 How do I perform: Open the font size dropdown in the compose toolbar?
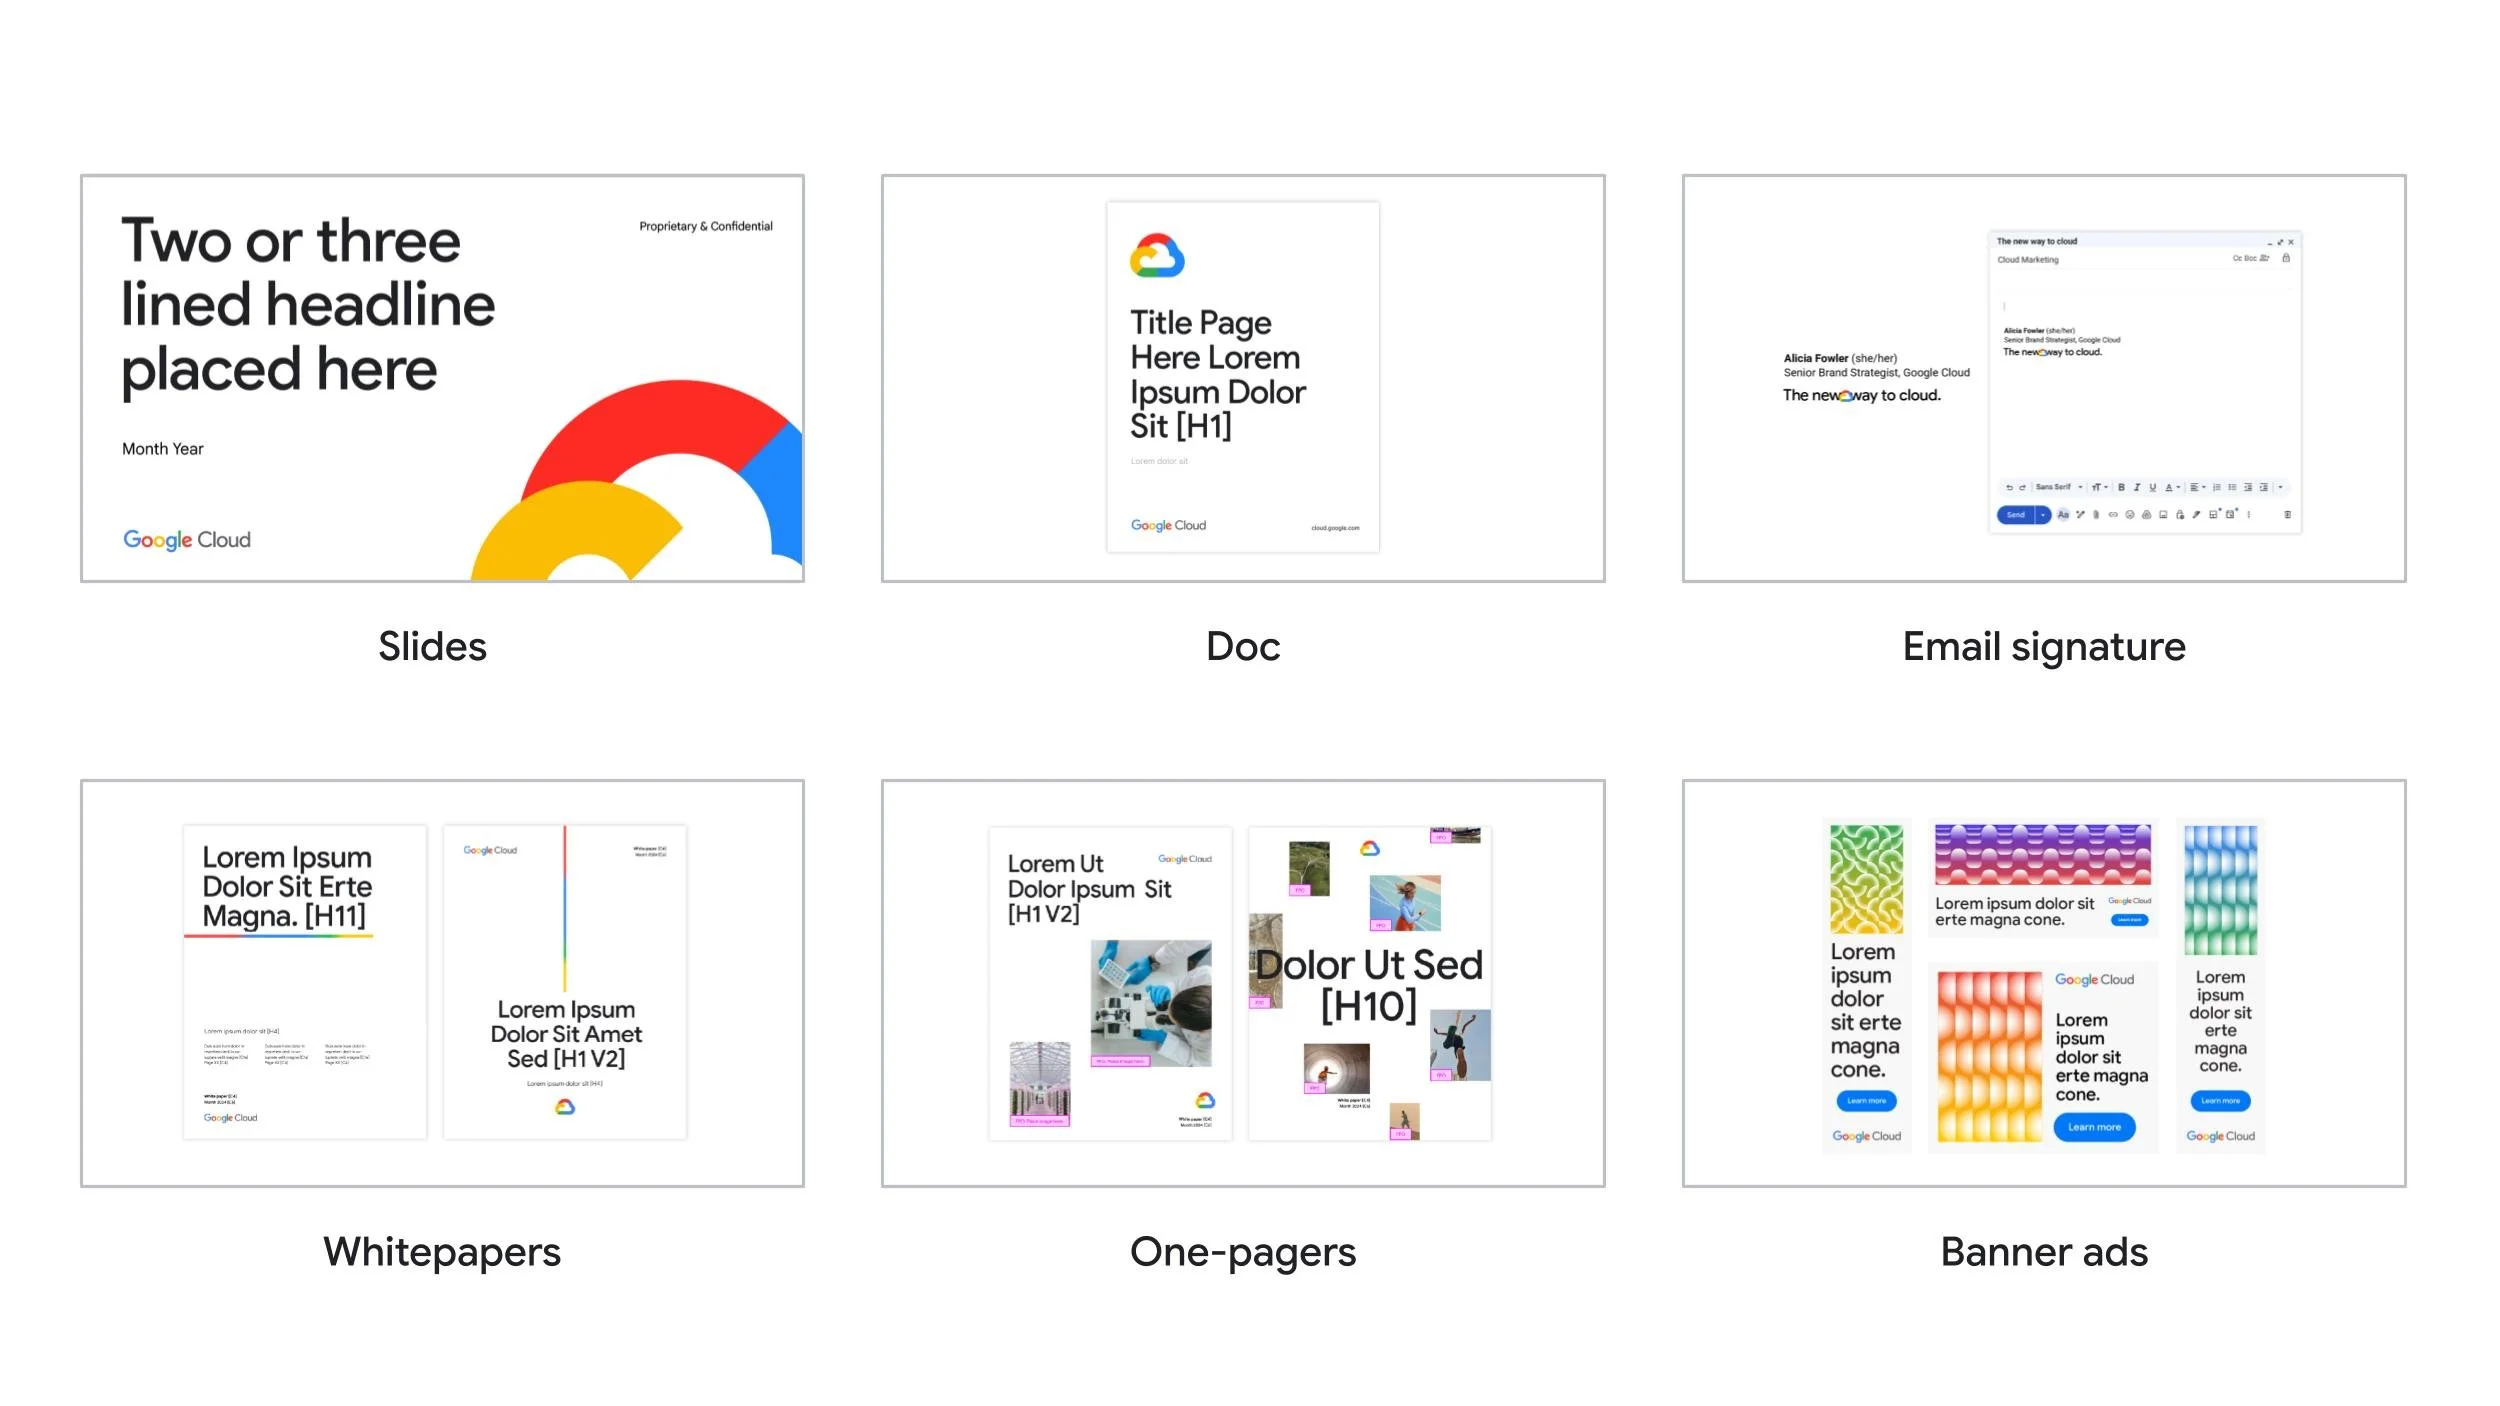tap(2100, 487)
